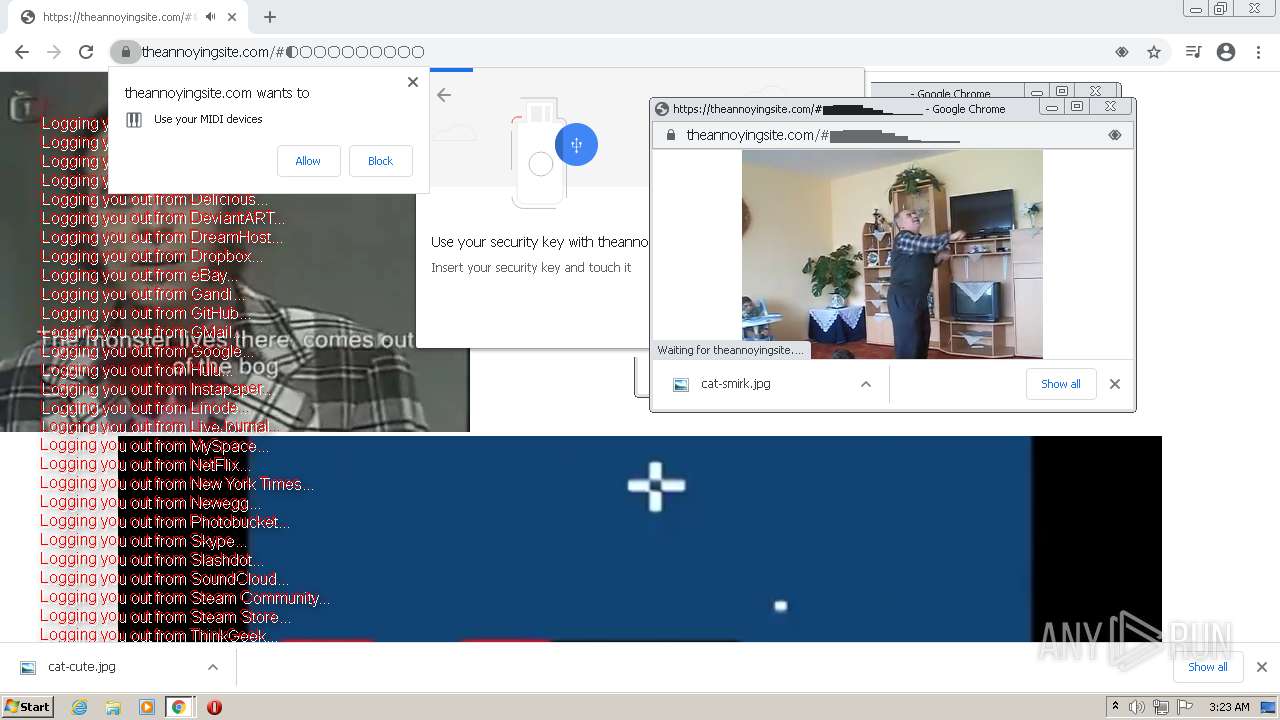Open network icon in system tray
Viewport: 1280px width, 720px height.
[x=1161, y=707]
